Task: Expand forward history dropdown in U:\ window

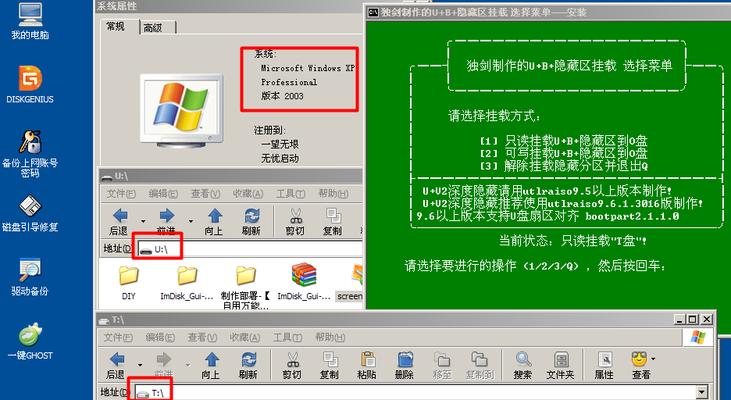Action: (191, 221)
